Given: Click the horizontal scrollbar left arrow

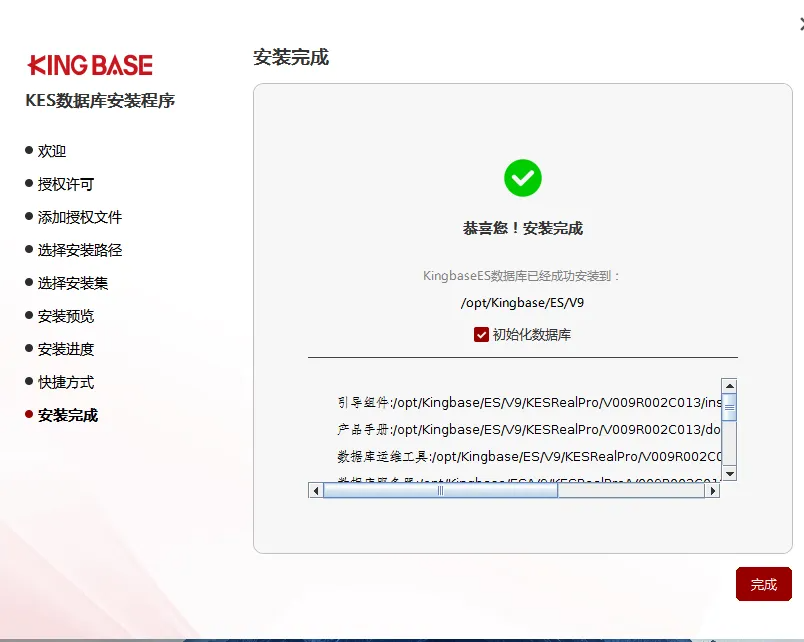Looking at the screenshot, I should [x=316, y=490].
